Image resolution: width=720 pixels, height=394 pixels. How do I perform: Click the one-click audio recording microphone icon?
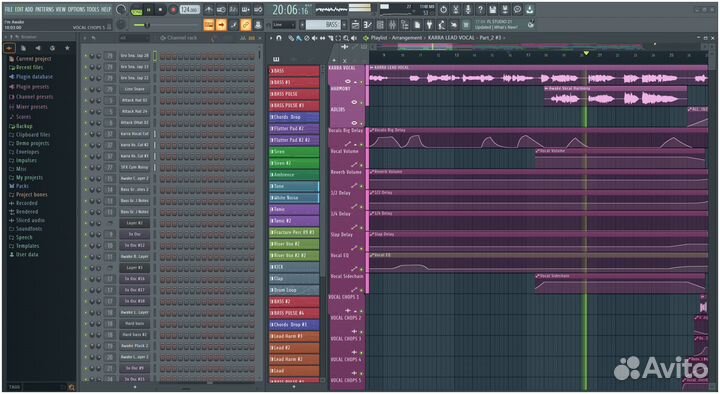[x=468, y=10]
